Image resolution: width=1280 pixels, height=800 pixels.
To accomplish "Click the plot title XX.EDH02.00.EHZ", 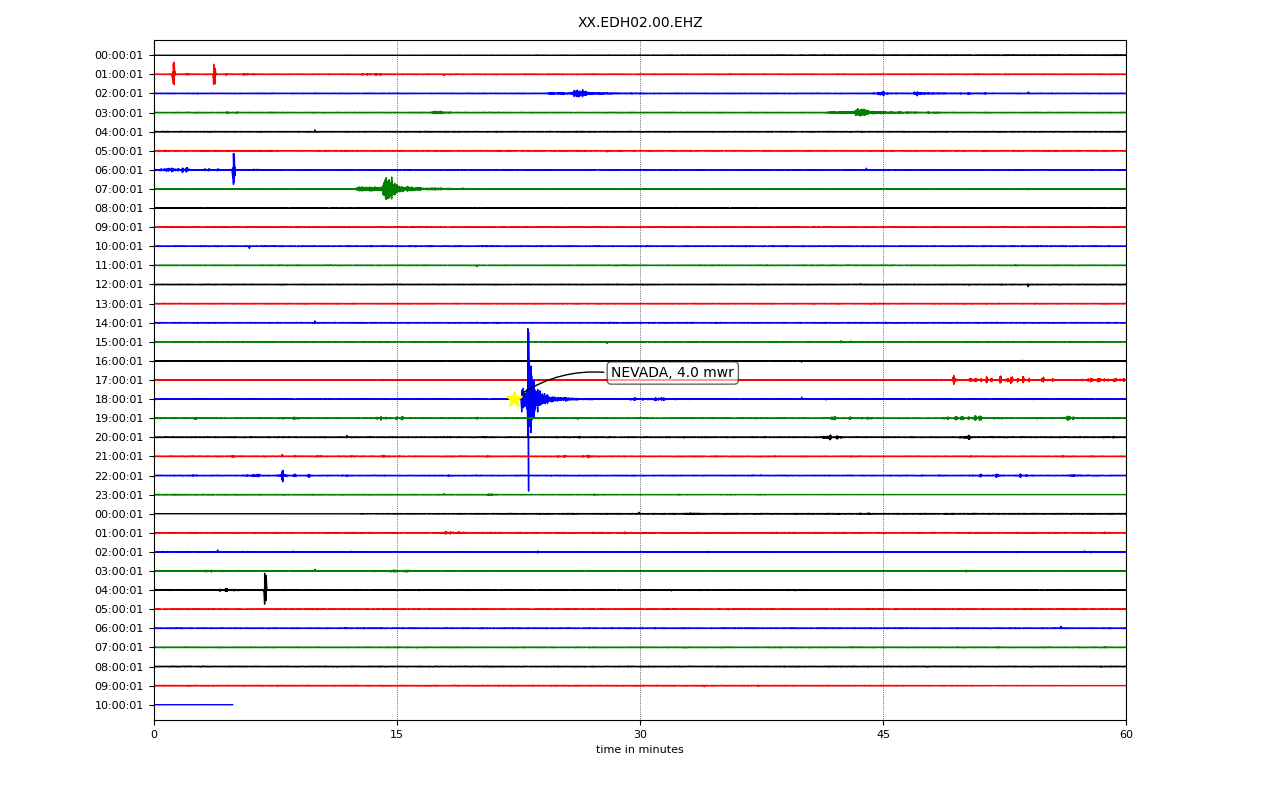I will tap(640, 23).
